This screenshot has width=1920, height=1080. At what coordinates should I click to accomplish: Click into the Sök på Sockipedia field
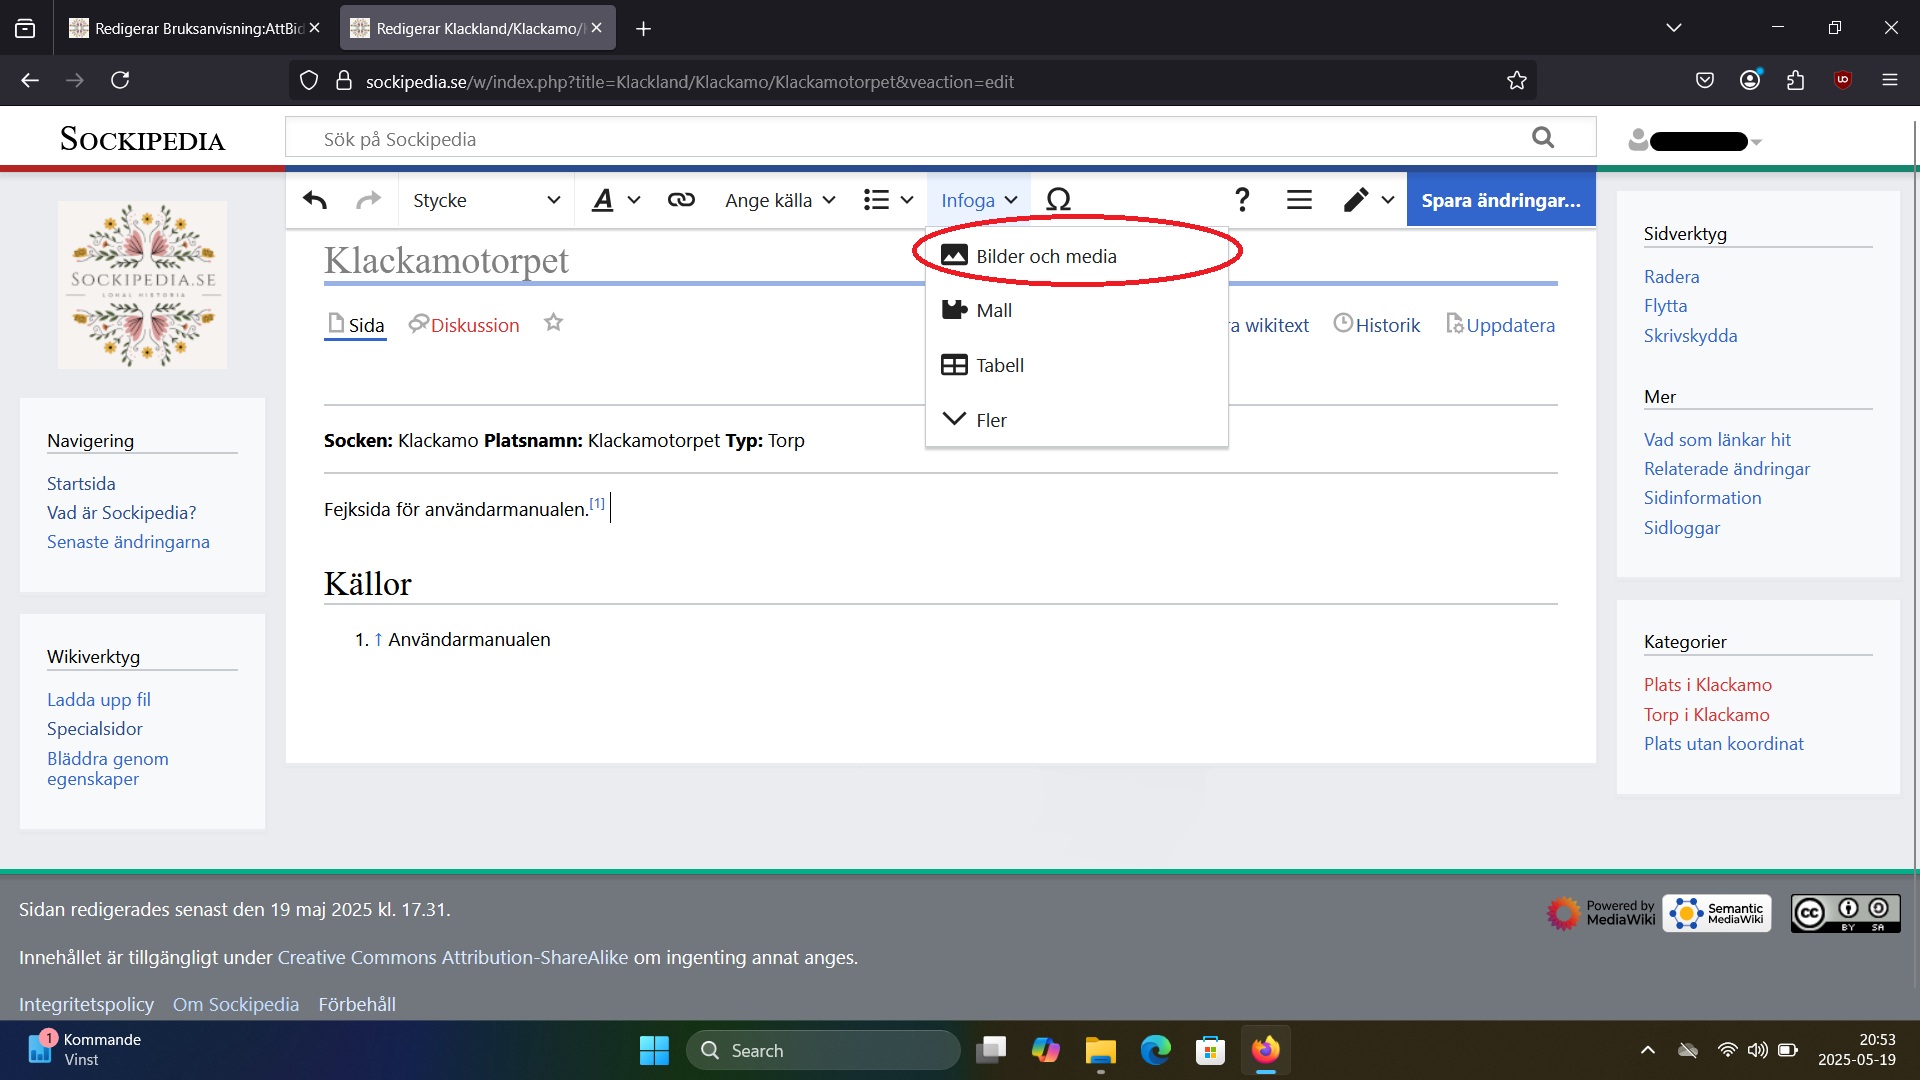[x=900, y=139]
